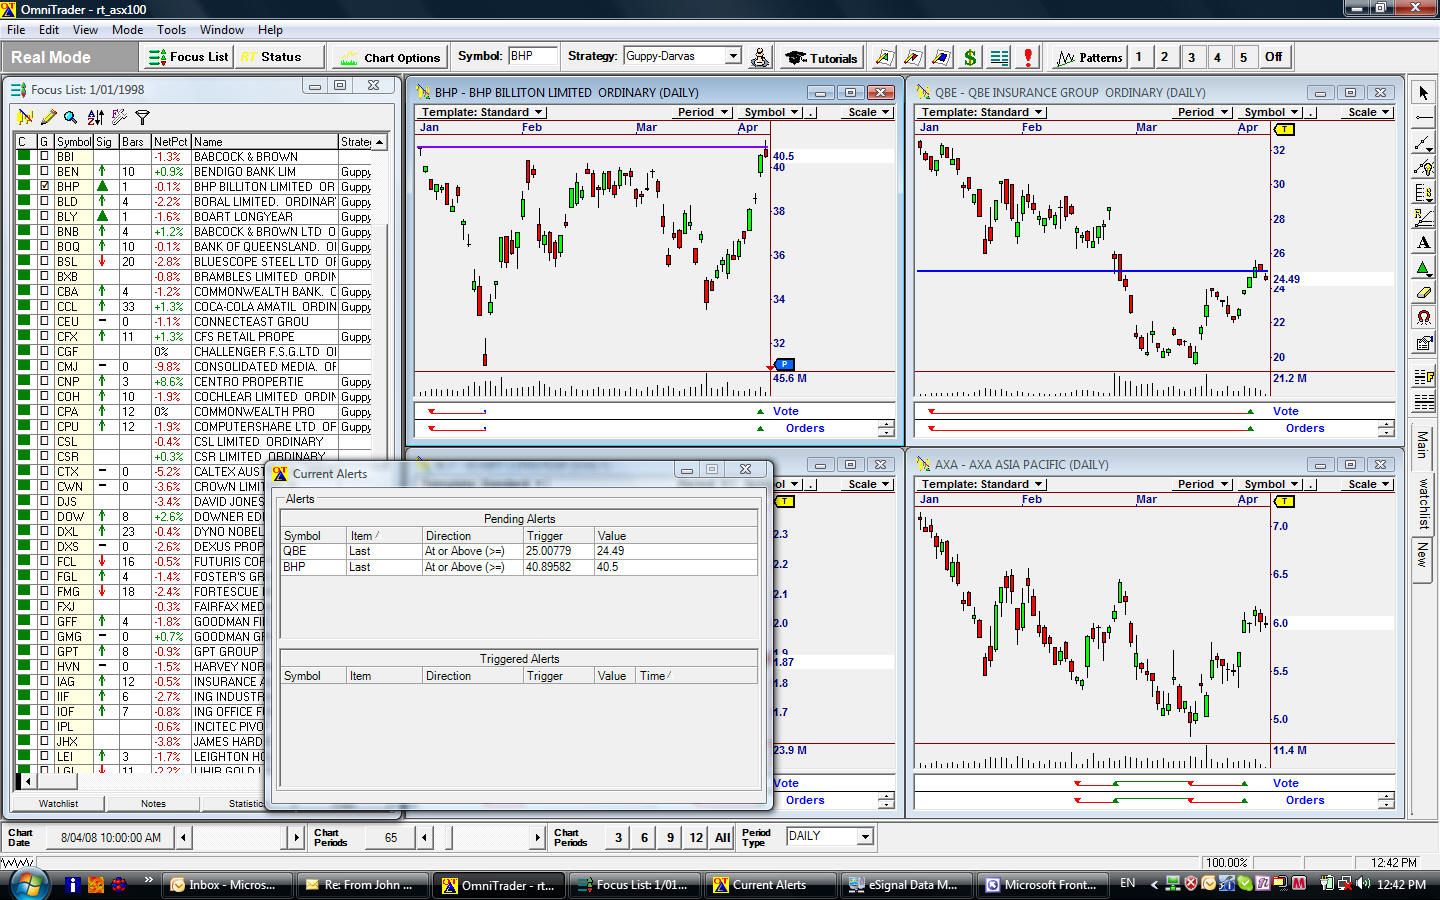Open the Period dropdown on QBE chart
1440x900 pixels.
click(1201, 112)
